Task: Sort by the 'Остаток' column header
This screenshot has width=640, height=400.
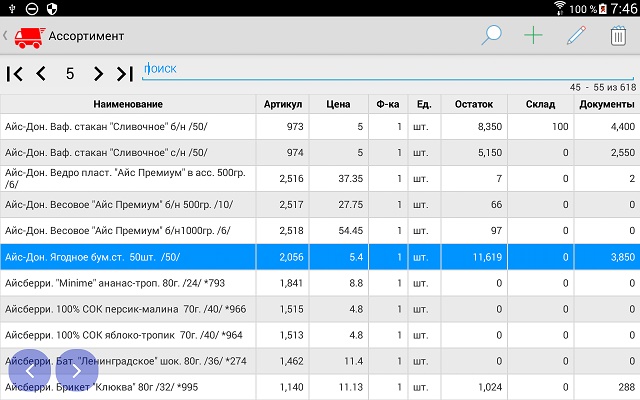Action: tap(474, 104)
